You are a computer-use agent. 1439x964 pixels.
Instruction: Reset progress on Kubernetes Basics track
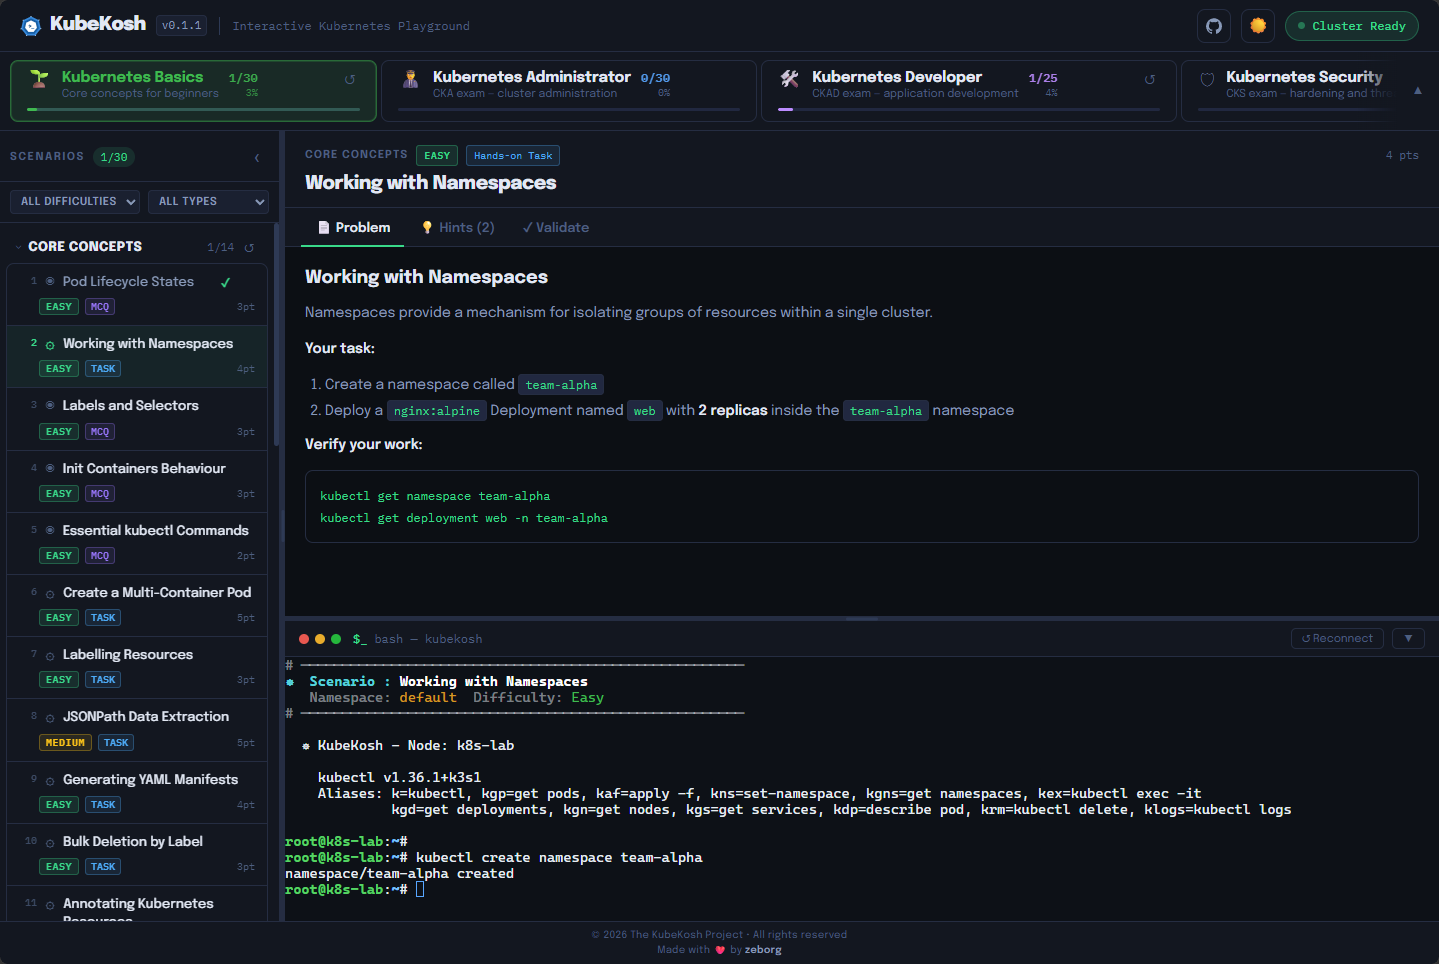350,80
